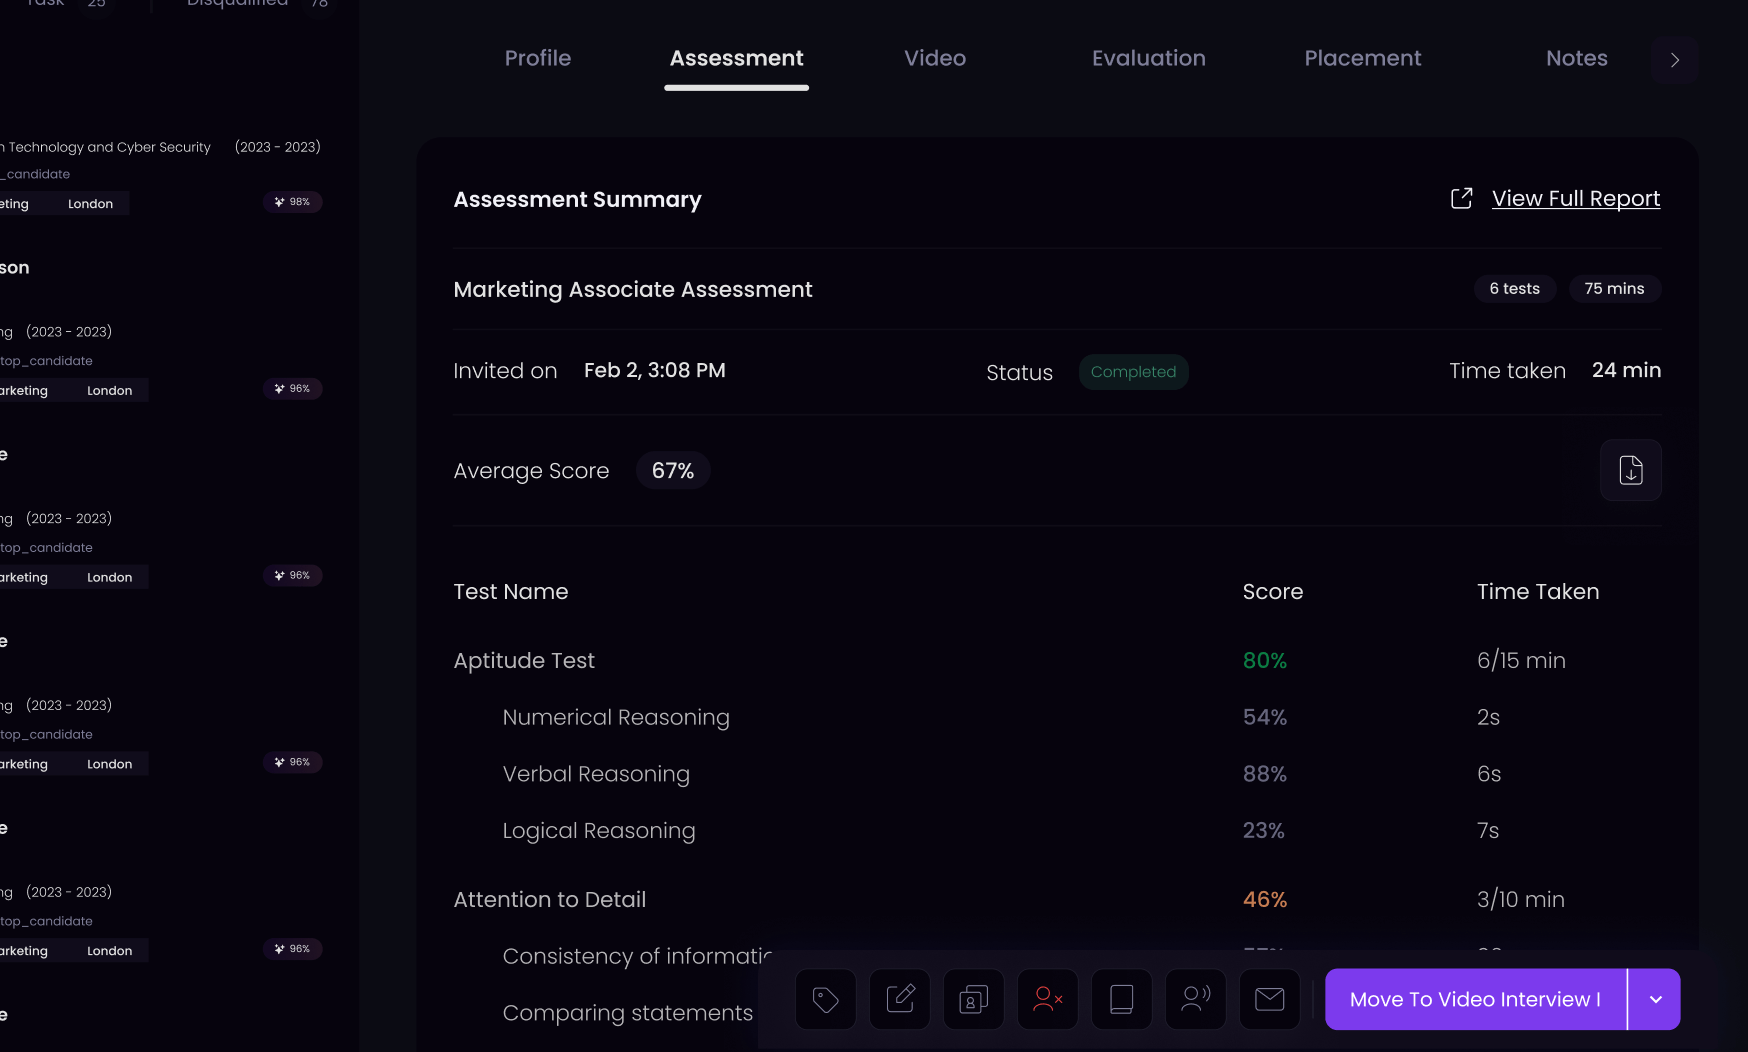Image resolution: width=1748 pixels, height=1052 pixels.
Task: Click the 75 mins badge
Action: click(1614, 289)
